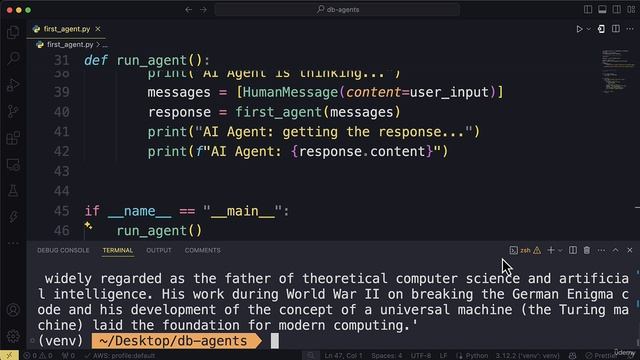The height and width of the screenshot is (360, 640).
Task: Switch to the Debug Console tab
Action: 63,250
